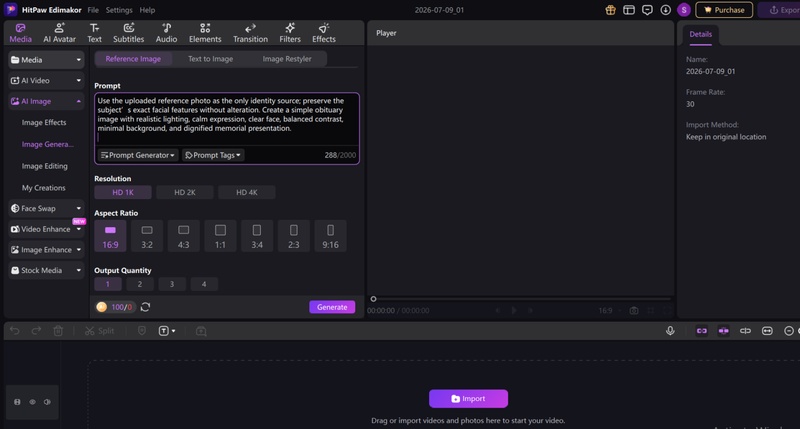Click the delete trash icon
The image size is (800, 429).
click(x=58, y=331)
